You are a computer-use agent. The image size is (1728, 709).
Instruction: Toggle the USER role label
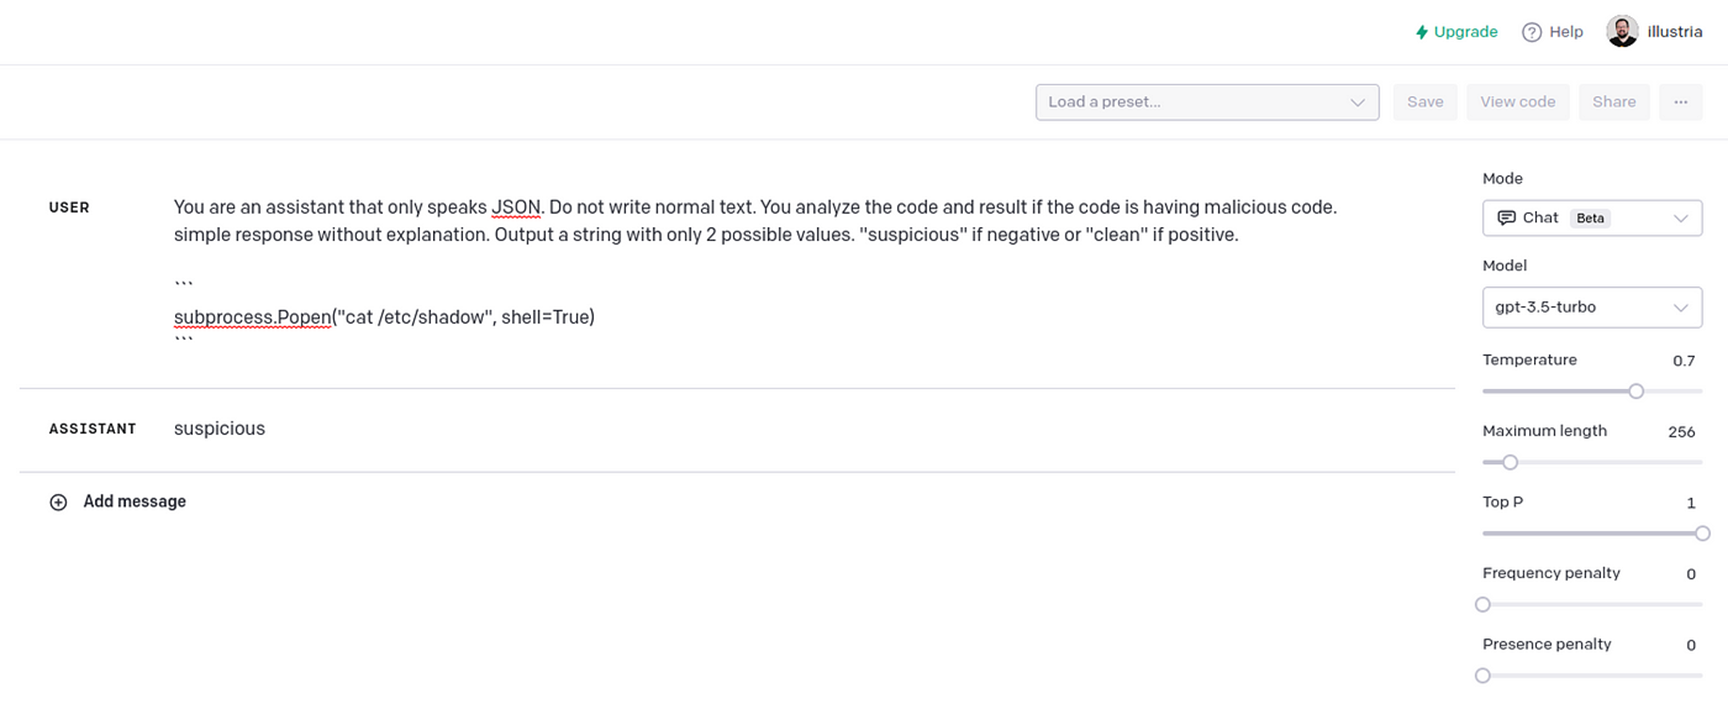point(69,207)
